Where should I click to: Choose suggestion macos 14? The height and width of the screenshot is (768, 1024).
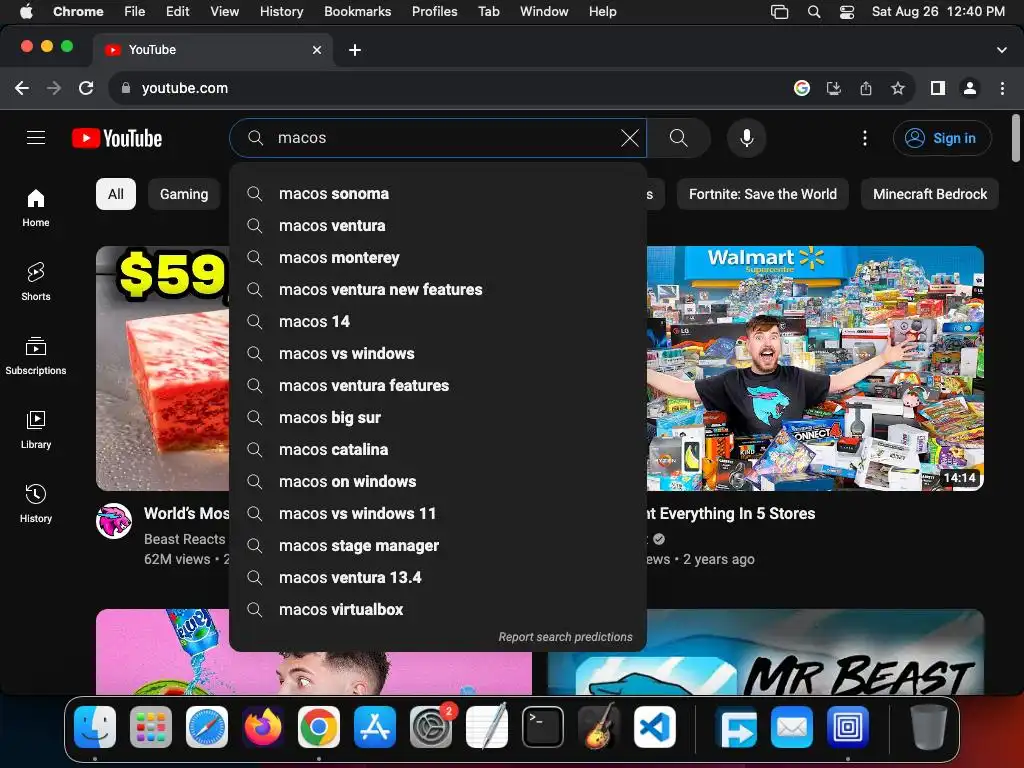click(438, 321)
